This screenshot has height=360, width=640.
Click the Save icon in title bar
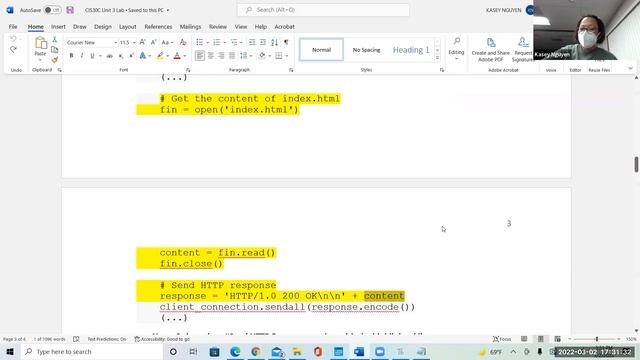(x=70, y=10)
